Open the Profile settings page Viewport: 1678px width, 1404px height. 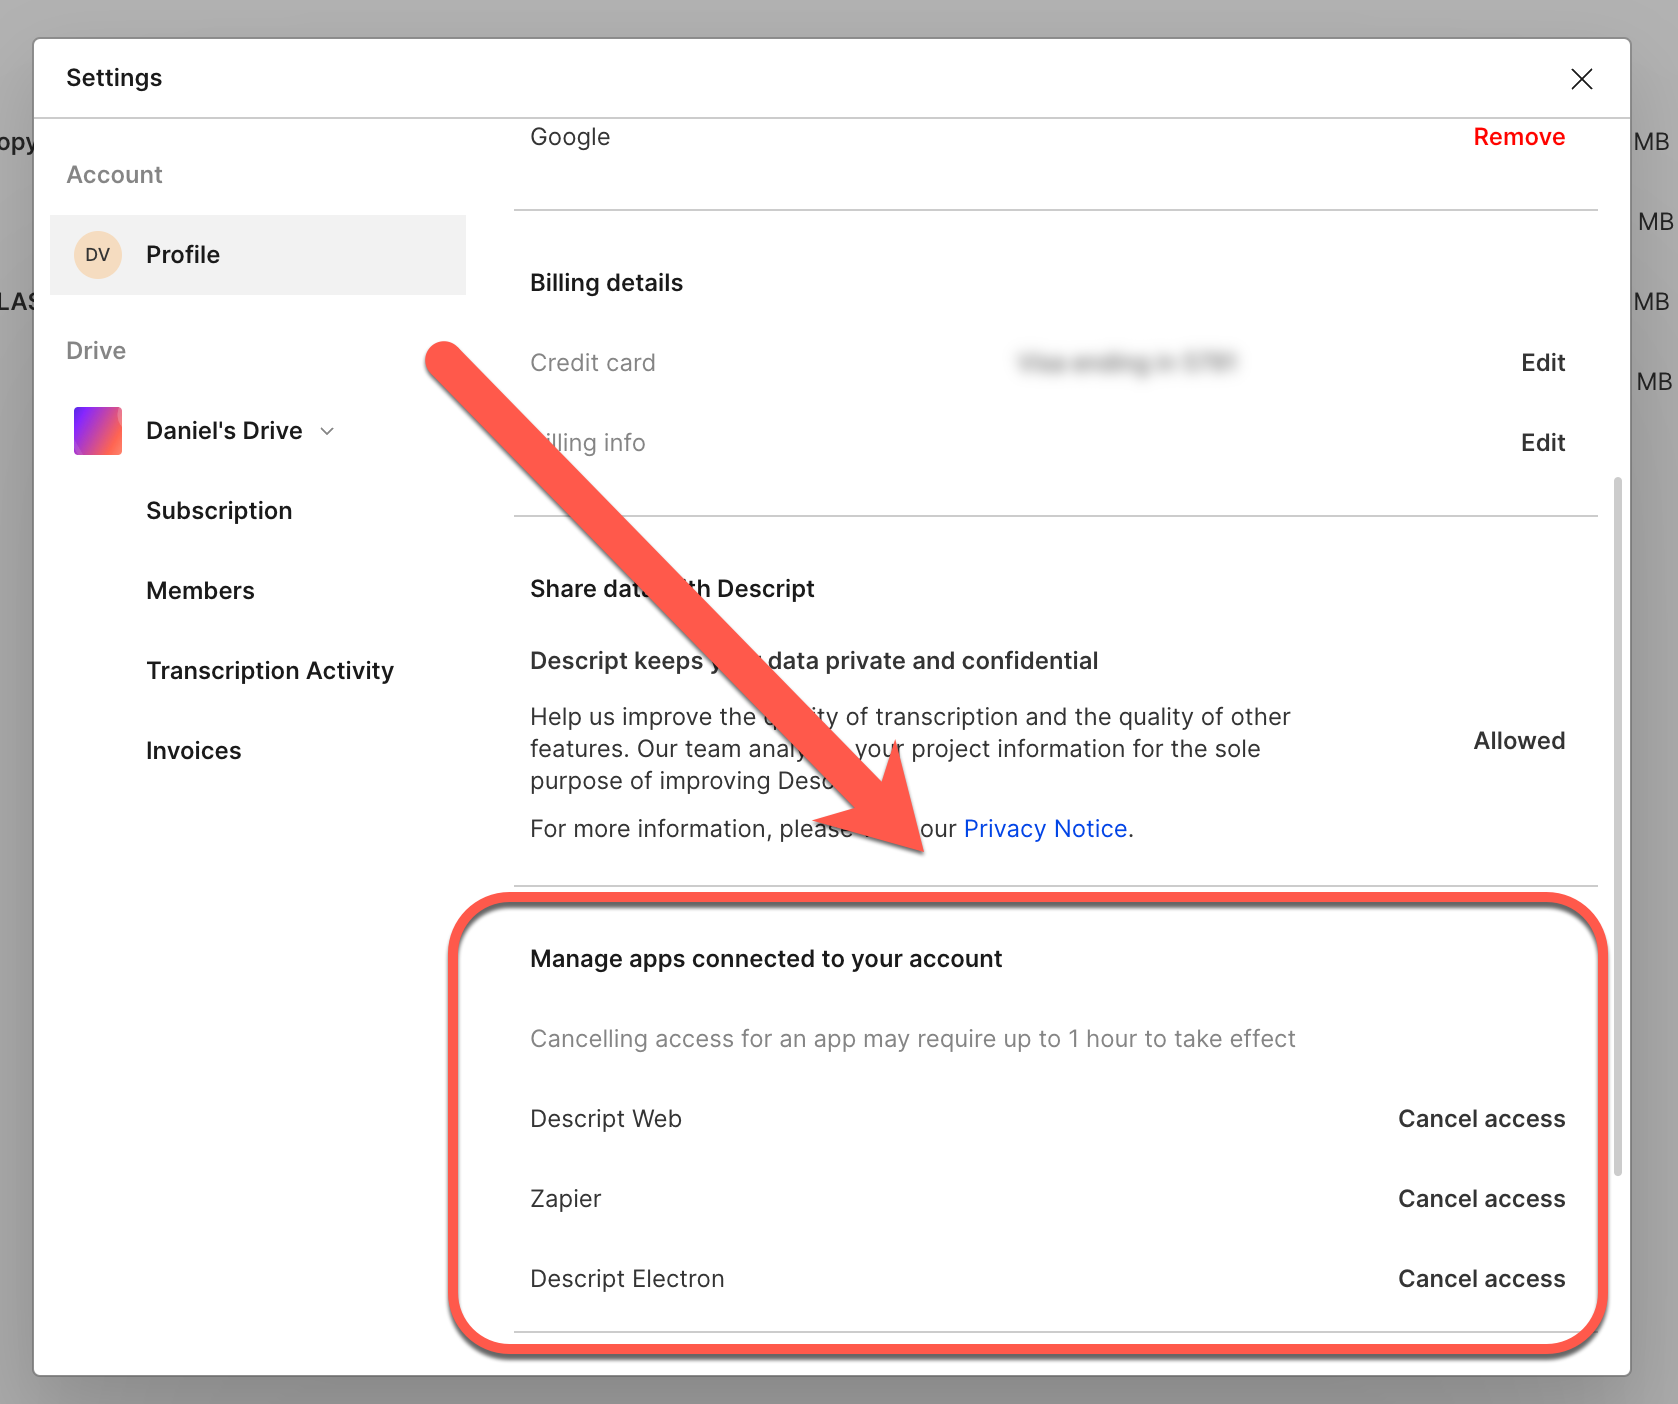tap(258, 255)
